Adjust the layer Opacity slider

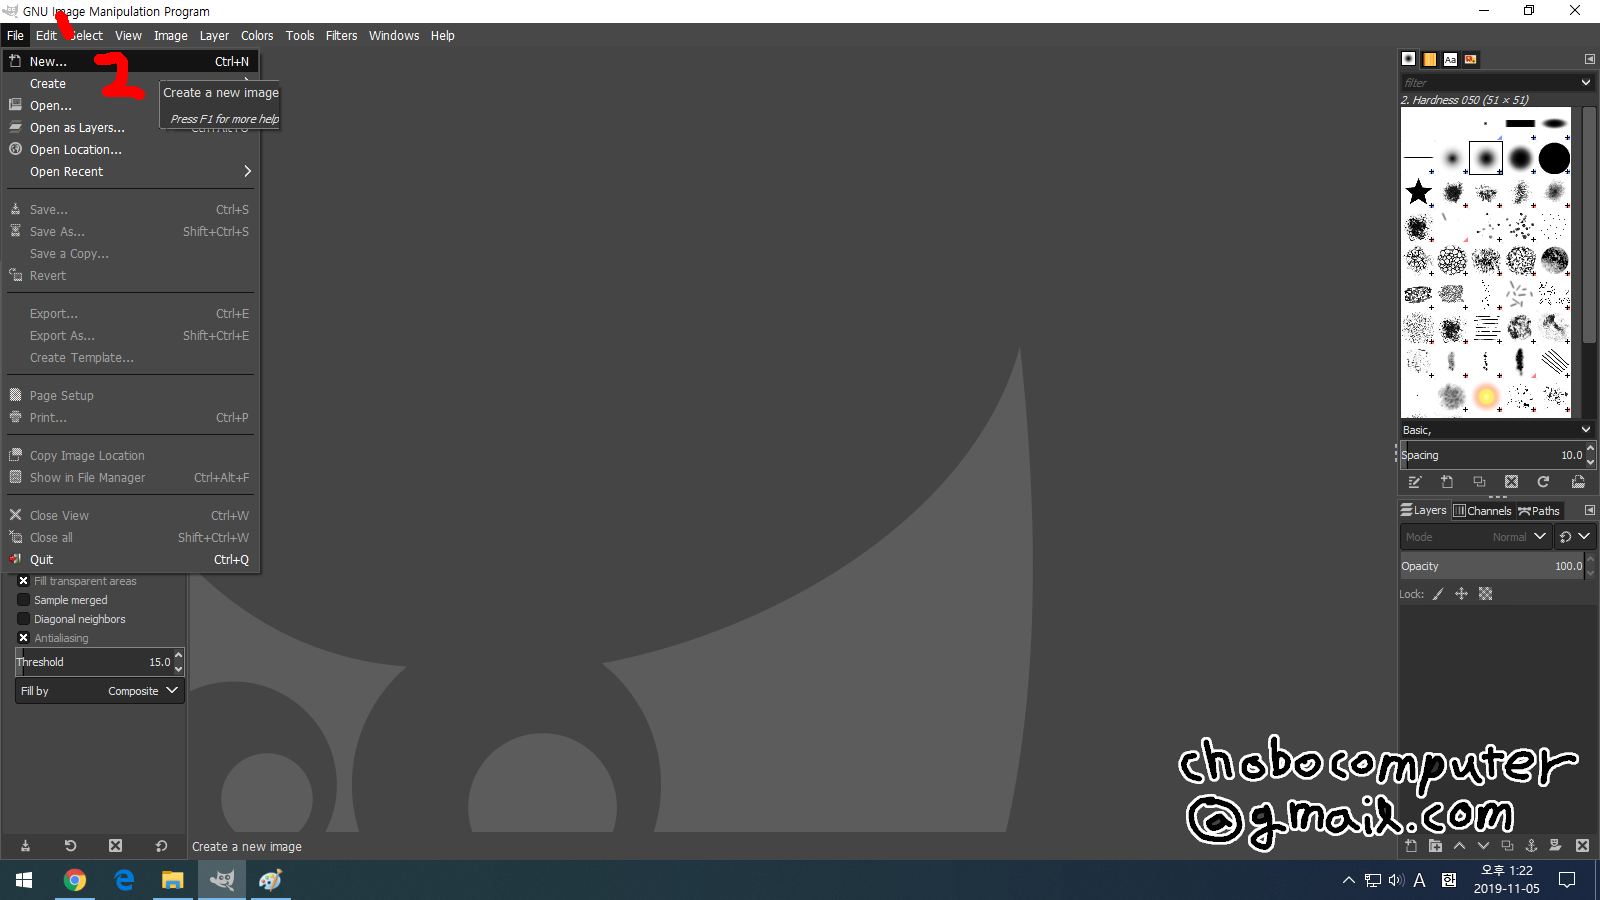pos(1491,566)
